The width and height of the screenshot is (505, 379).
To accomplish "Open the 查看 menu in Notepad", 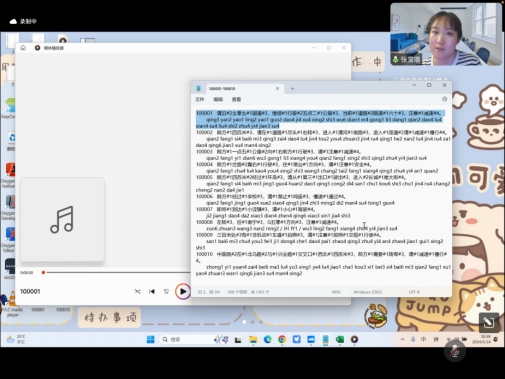I will click(x=236, y=99).
